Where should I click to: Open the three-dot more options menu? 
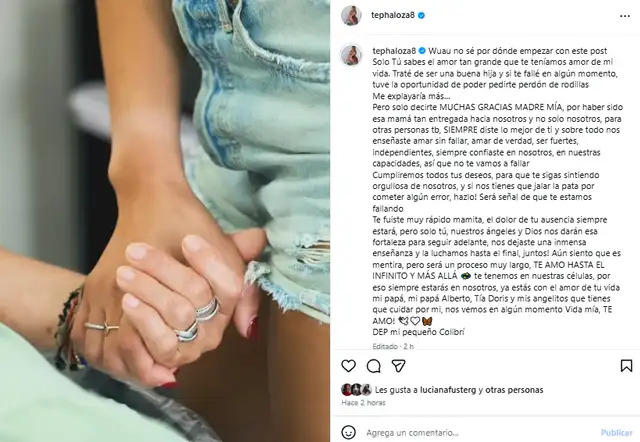625,16
